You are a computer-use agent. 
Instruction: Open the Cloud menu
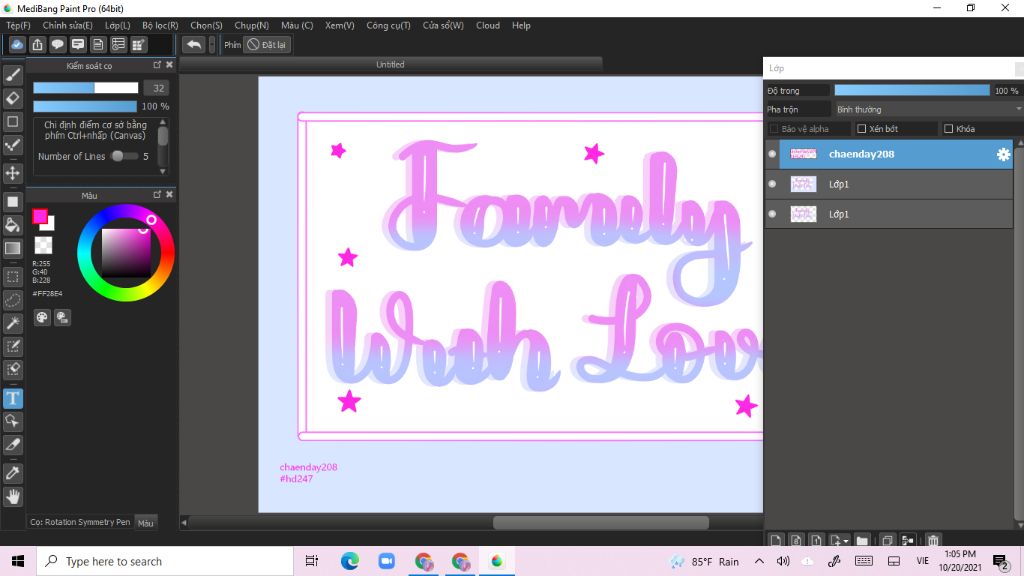pos(488,25)
